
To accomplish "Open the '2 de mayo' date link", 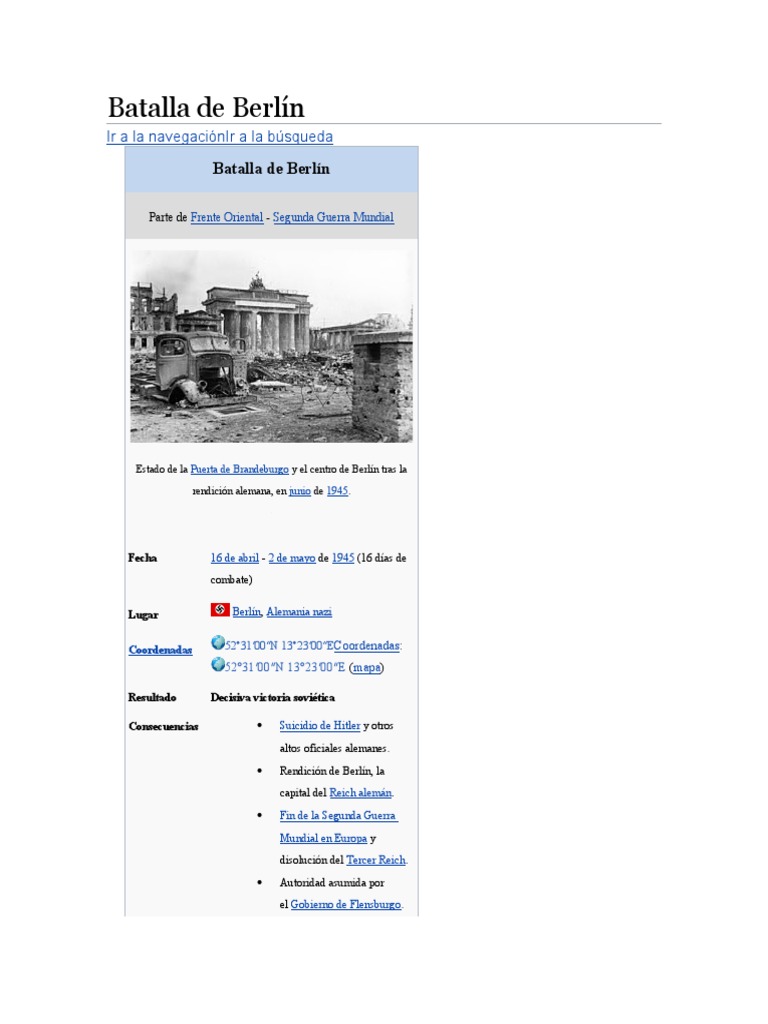I will (291, 558).
